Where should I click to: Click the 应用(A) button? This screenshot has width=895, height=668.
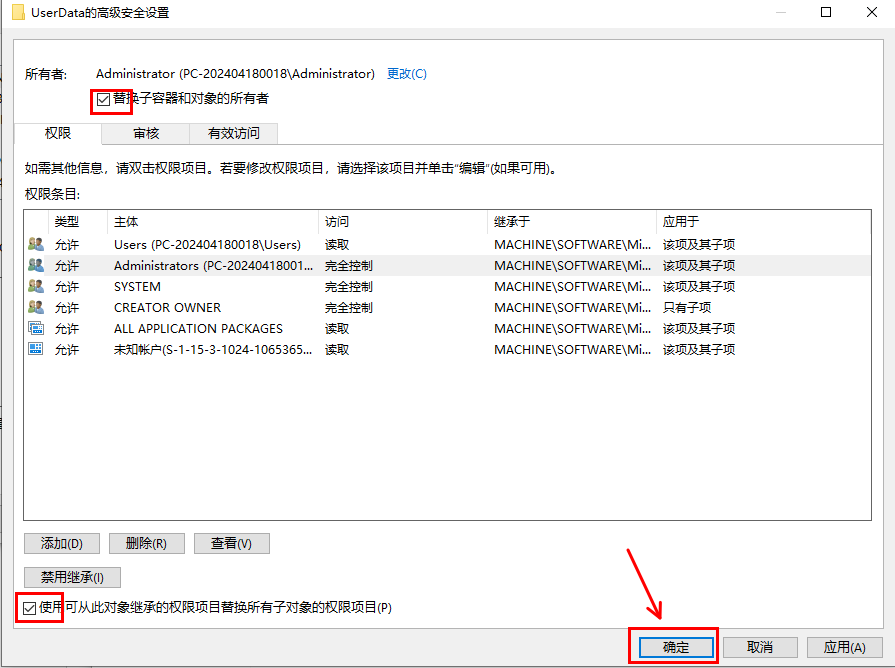point(844,647)
